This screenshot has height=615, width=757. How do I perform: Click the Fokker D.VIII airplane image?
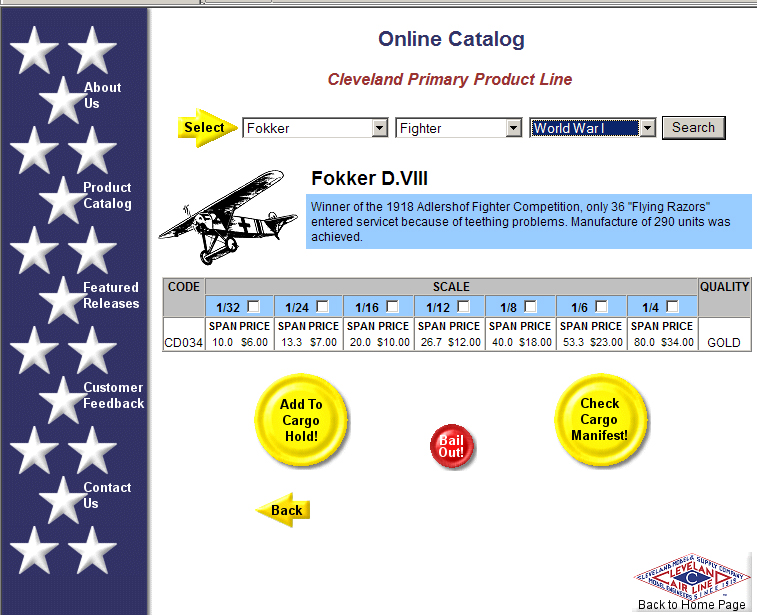point(230,217)
